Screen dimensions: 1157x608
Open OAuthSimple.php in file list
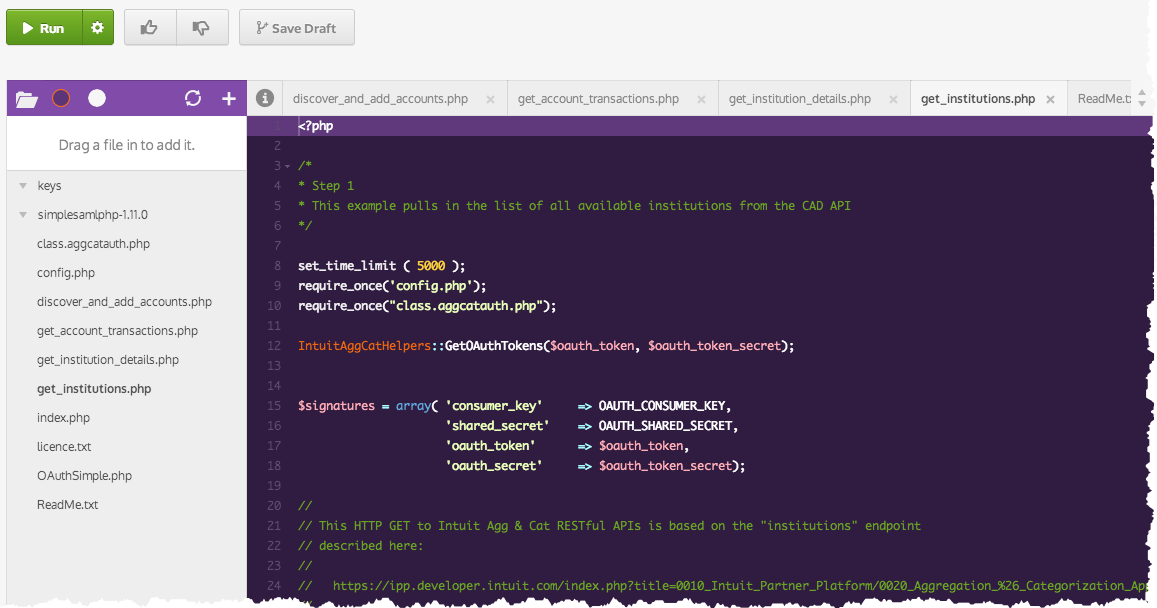(84, 475)
